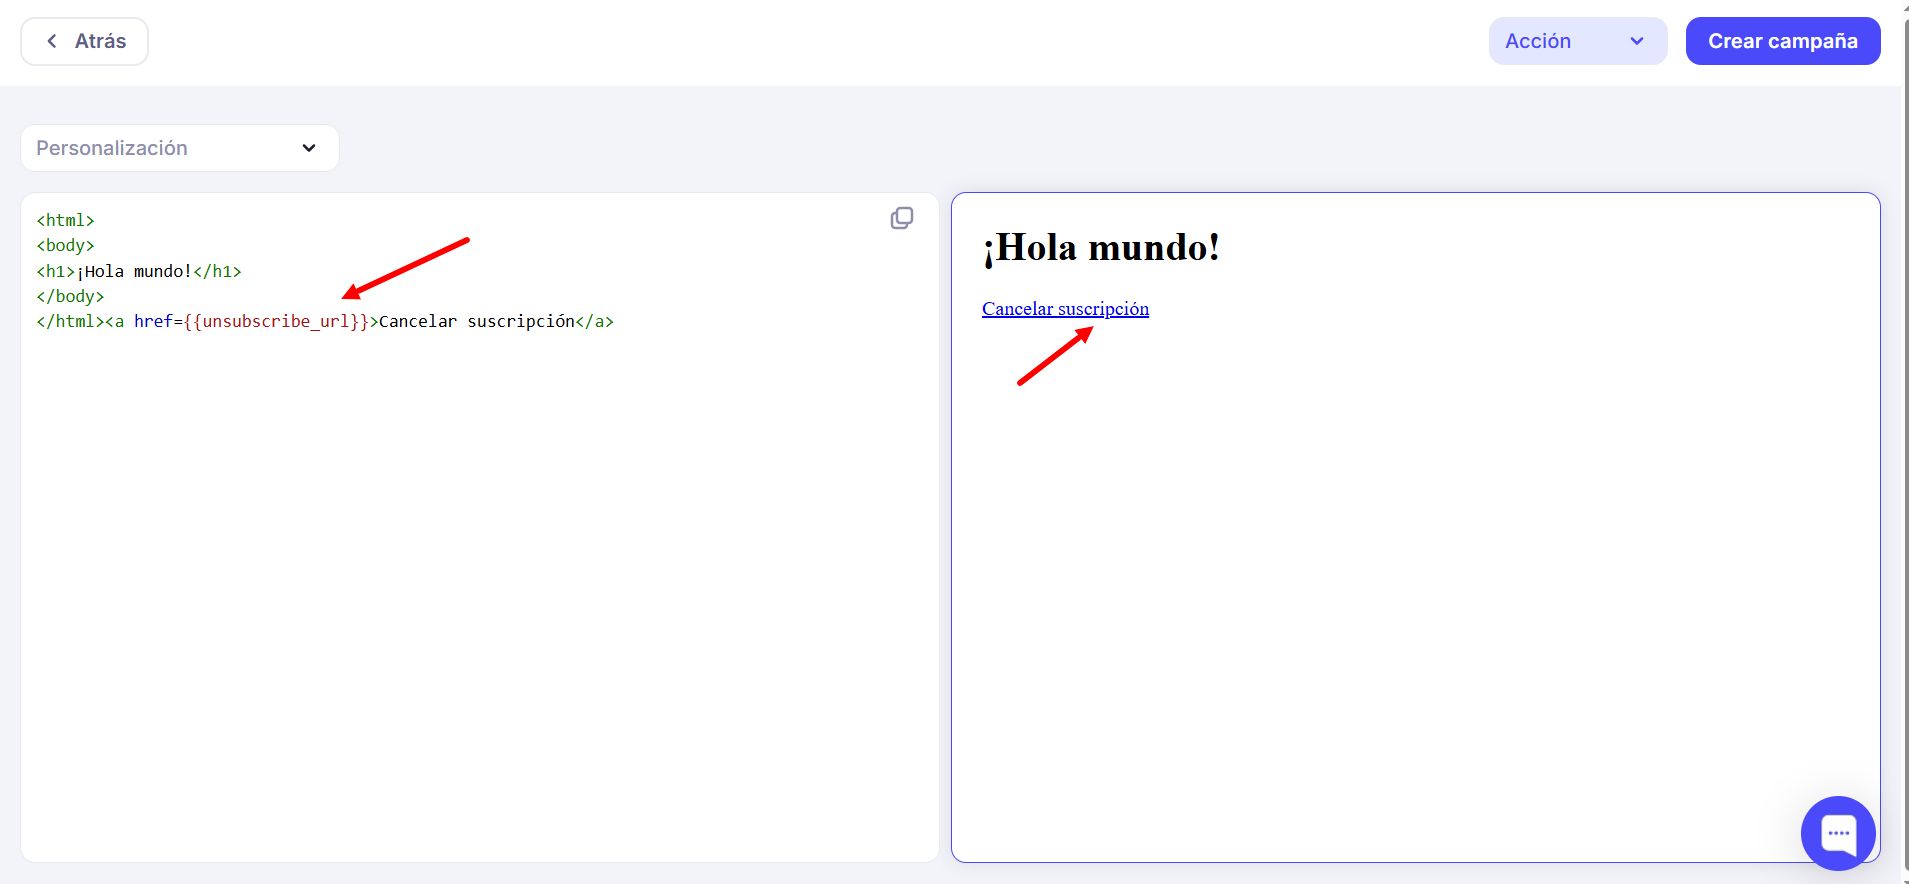1909x884 pixels.
Task: Follow the Cancelar suscripción link in preview
Action: [x=1065, y=309]
